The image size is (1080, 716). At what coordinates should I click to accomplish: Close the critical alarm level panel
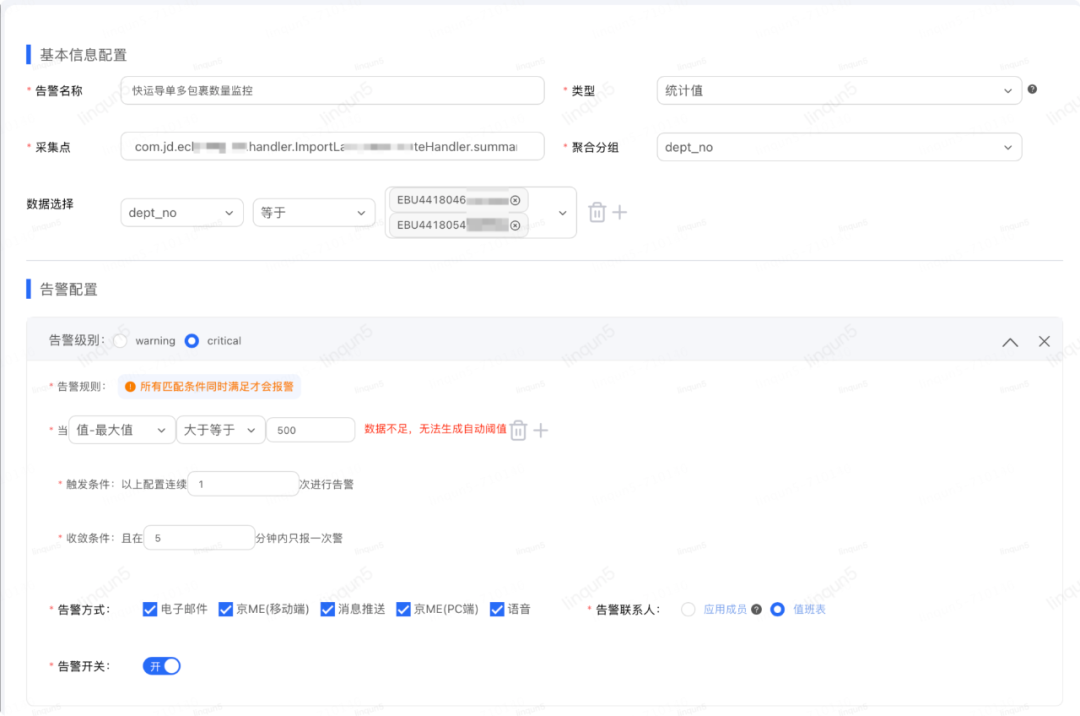[x=1044, y=341]
